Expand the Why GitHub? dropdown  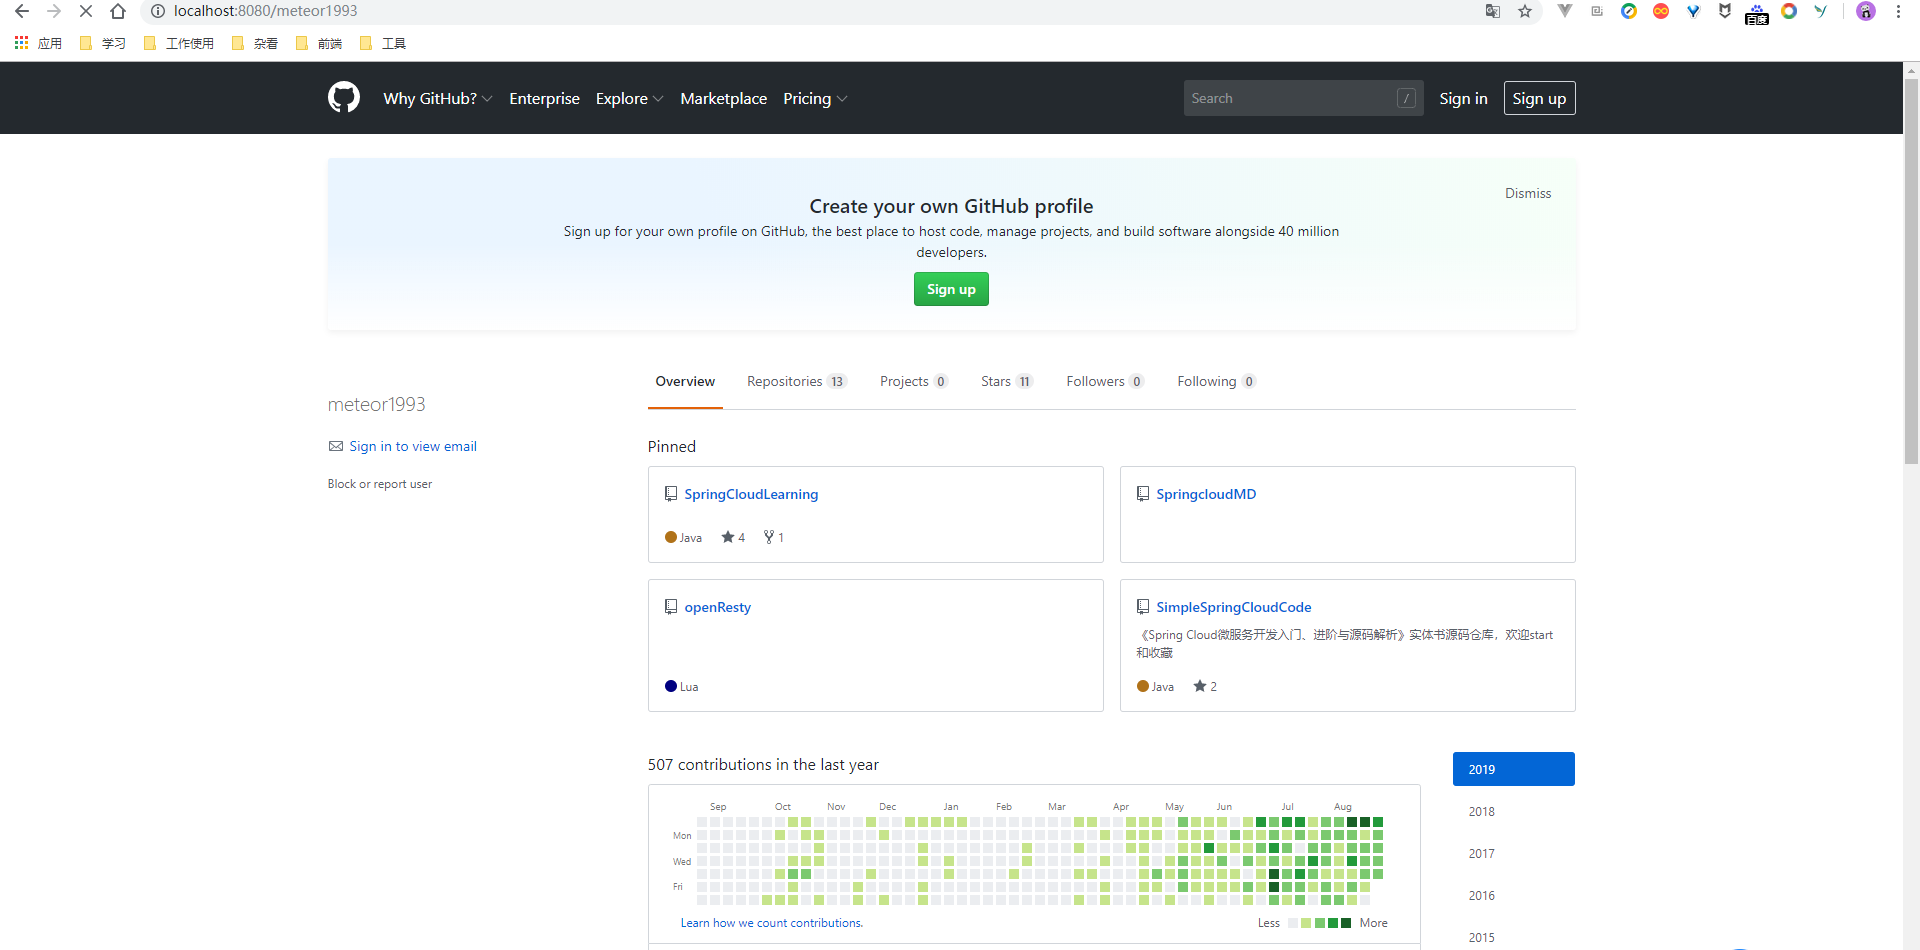pyautogui.click(x=437, y=98)
